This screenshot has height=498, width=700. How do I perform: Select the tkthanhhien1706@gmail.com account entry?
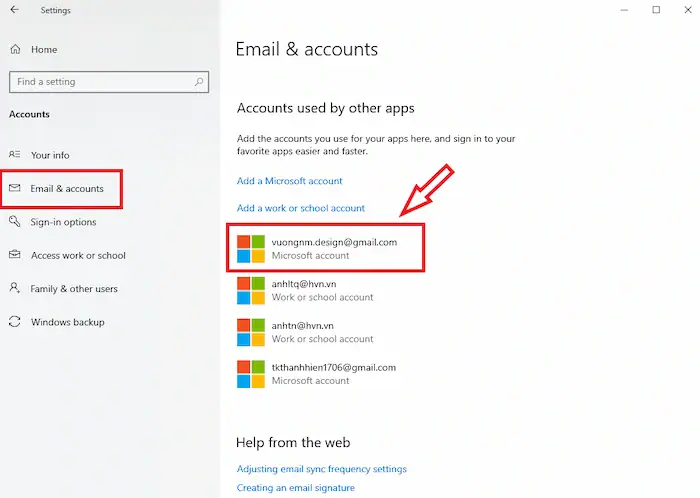click(x=316, y=374)
